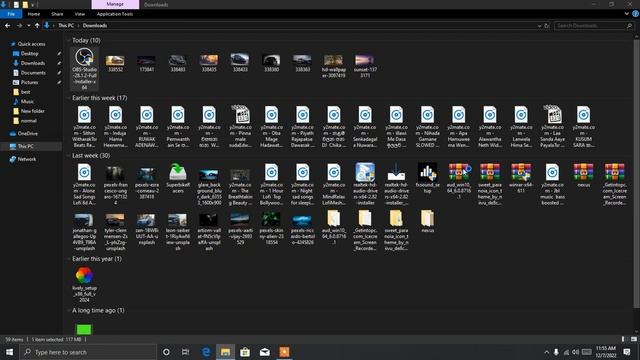Click the Search Downloads field
Image resolution: width=640 pixels, height=360 pixels.
[x=594, y=26]
